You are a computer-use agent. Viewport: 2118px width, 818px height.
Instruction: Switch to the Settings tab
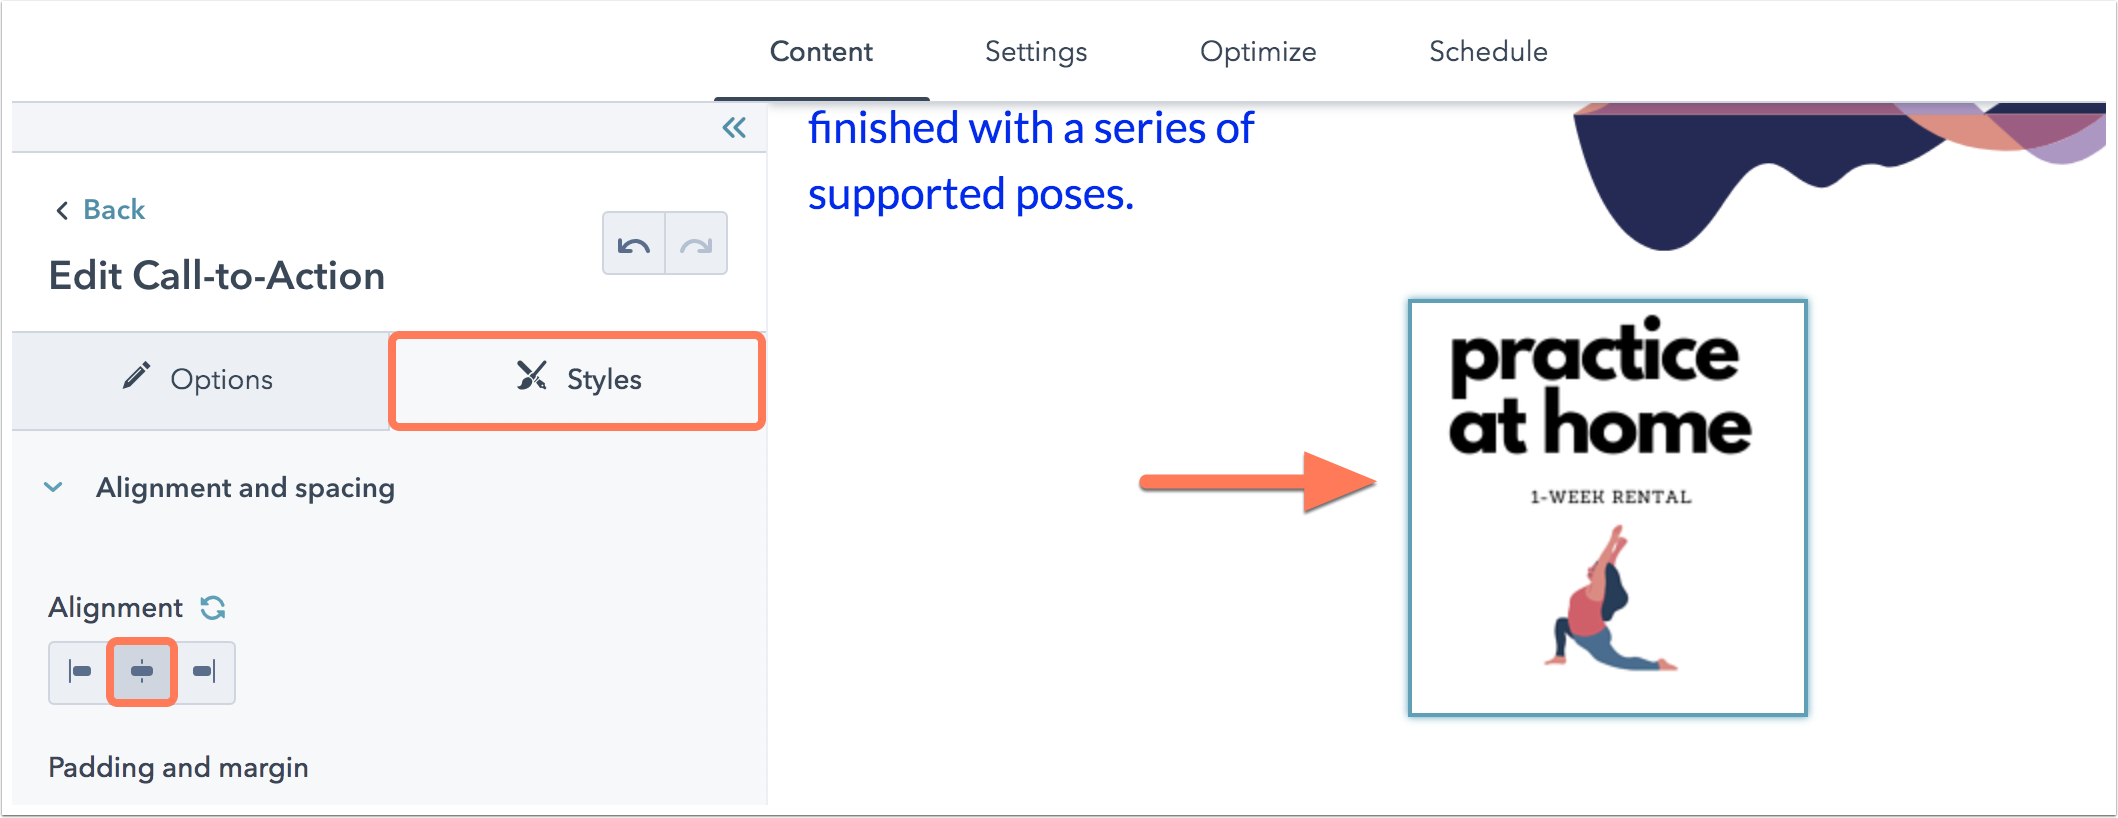1036,51
